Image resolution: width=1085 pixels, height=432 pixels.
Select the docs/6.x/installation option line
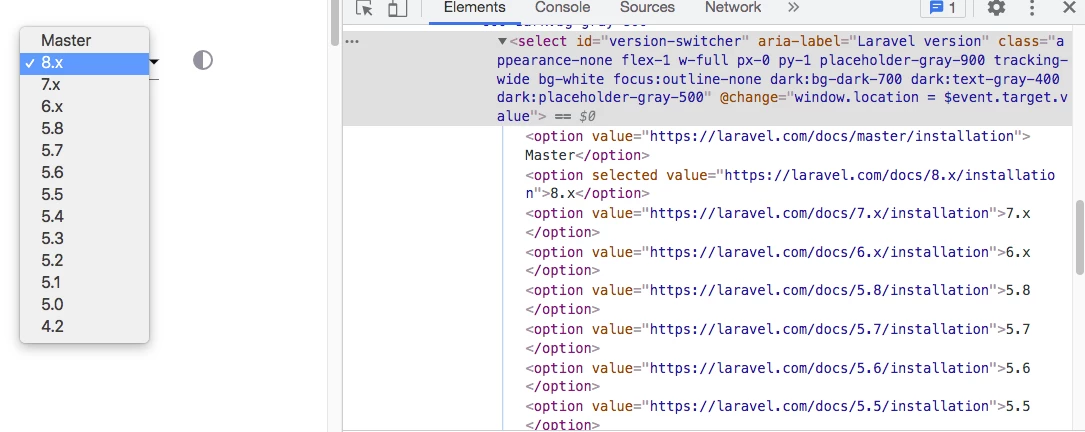[778, 261]
